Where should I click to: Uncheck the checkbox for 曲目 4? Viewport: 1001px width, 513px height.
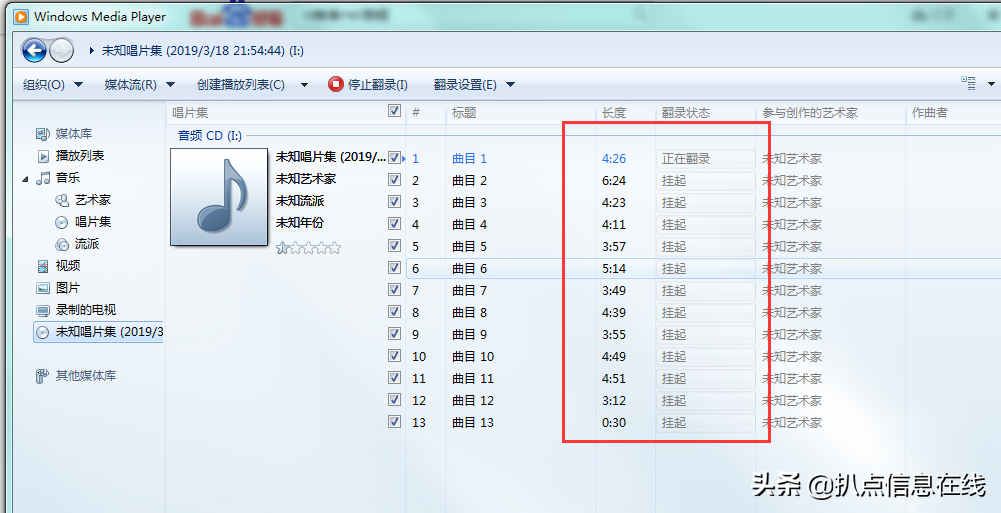point(395,223)
